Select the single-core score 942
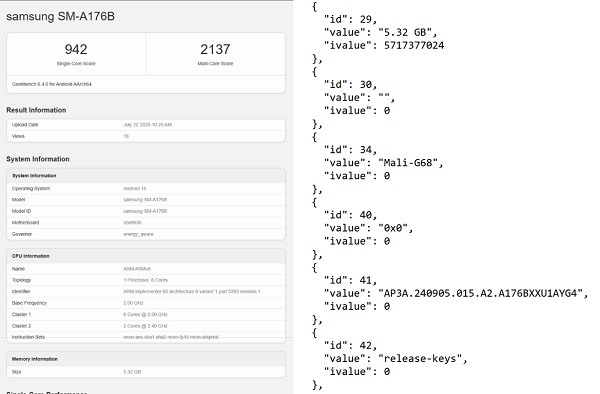The width and height of the screenshot is (600, 394). (76, 49)
